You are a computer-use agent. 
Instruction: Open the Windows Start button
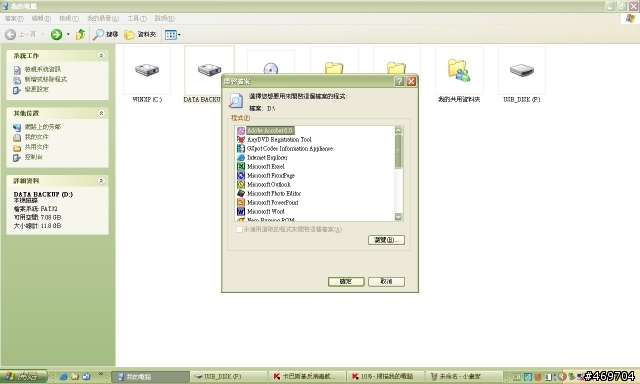[x=24, y=376]
